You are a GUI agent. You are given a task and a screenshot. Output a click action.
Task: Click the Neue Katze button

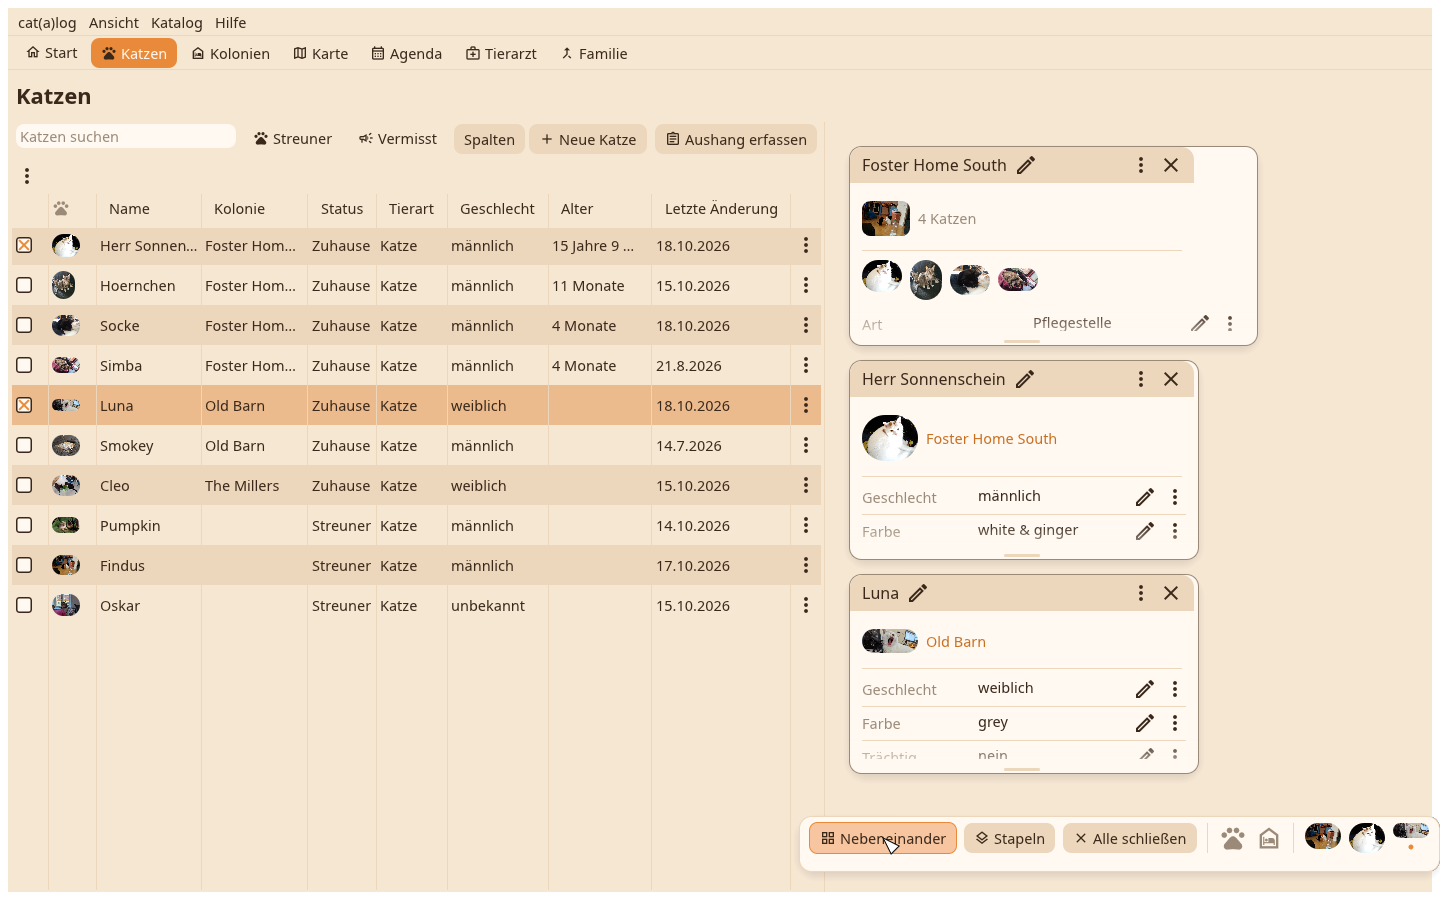coord(589,139)
